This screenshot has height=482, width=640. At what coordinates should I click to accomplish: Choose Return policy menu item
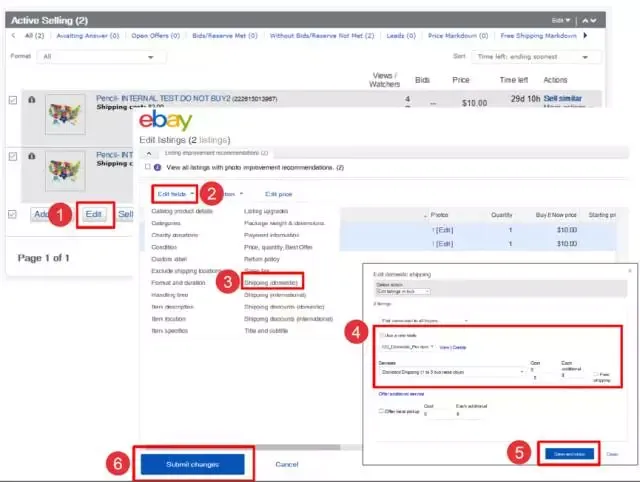(x=262, y=259)
